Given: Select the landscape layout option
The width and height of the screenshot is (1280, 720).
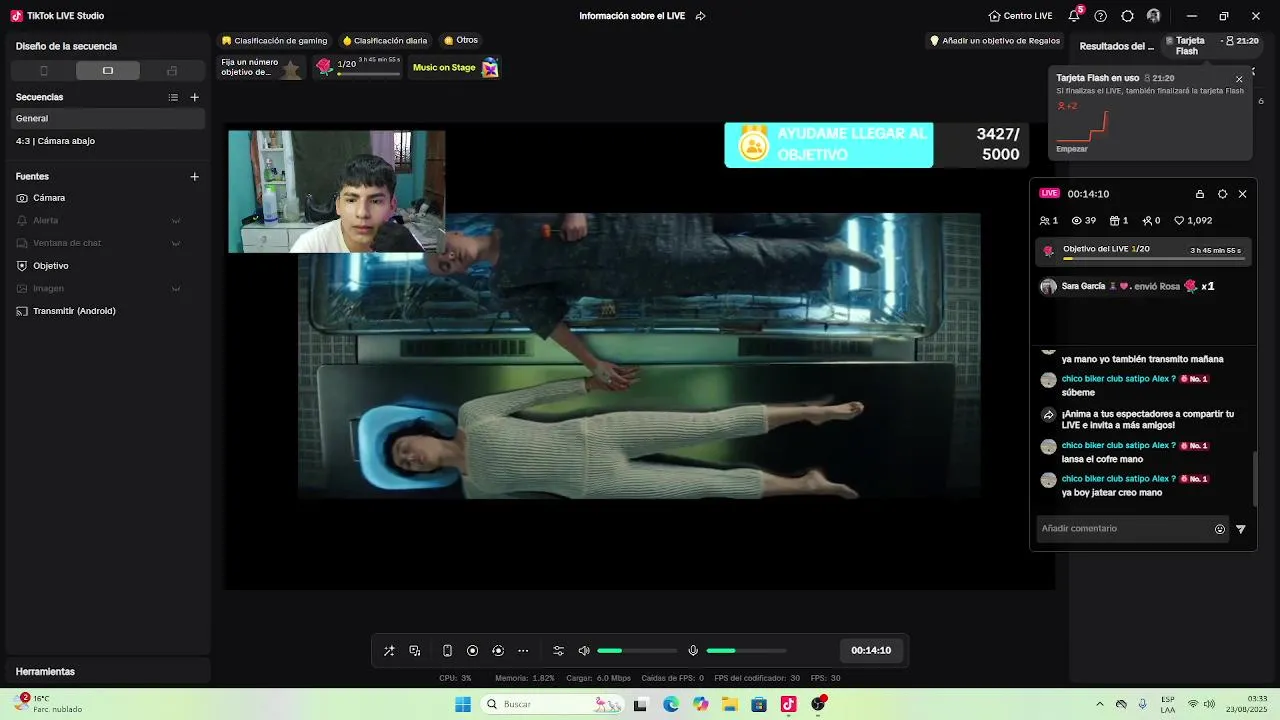Looking at the screenshot, I should coord(108,71).
